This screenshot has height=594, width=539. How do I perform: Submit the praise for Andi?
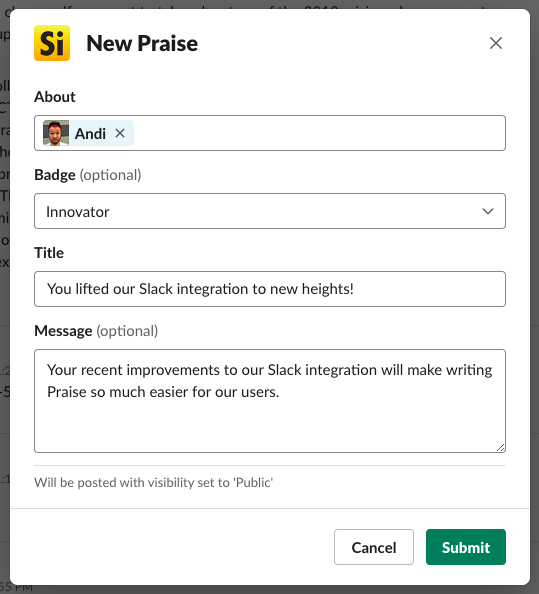tap(466, 547)
